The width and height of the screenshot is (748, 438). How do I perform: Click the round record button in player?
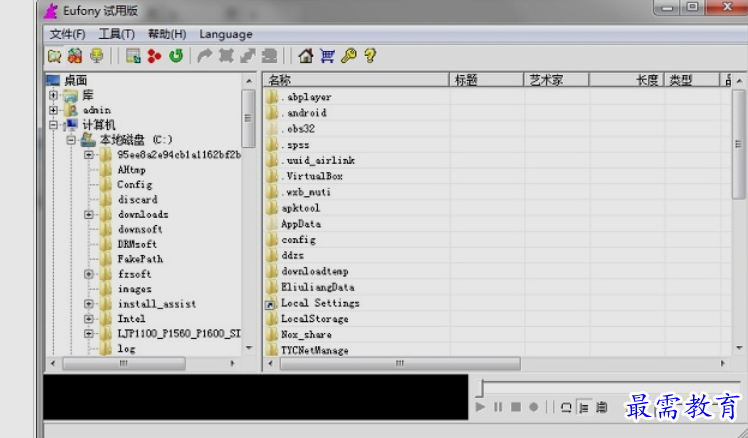pos(534,407)
